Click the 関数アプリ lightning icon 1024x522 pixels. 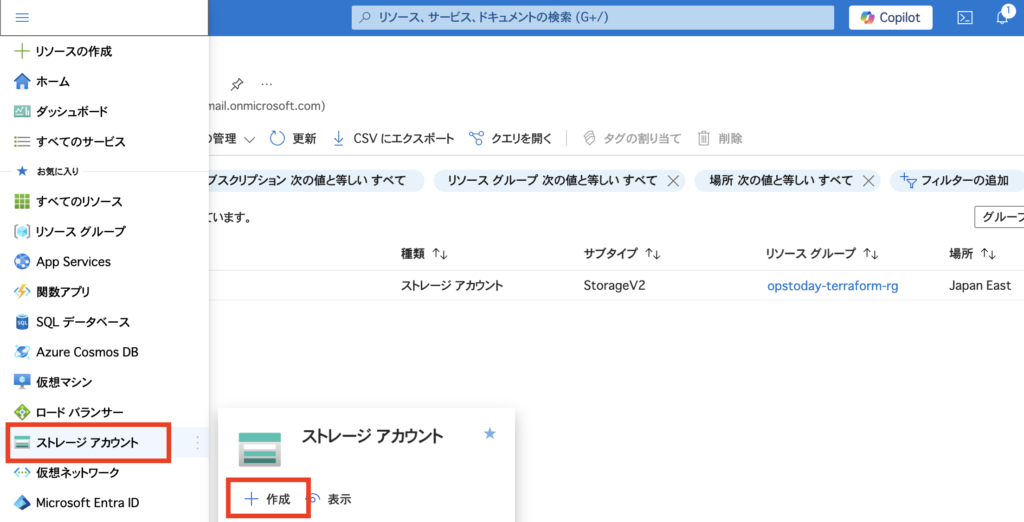click(22, 292)
